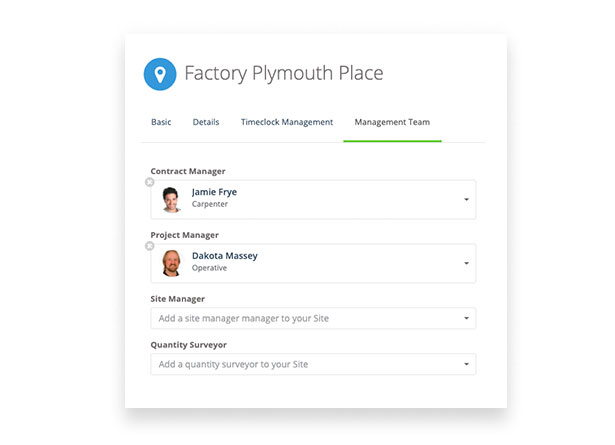Click the Carpenter role under Jamie Frye
The height and width of the screenshot is (445, 615).
point(210,205)
